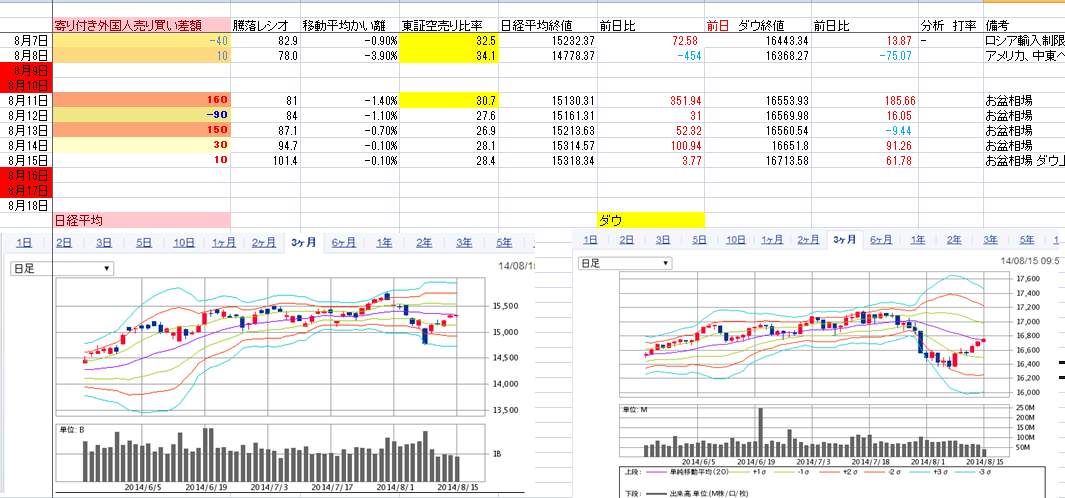This screenshot has width=1065, height=498.
Task: Select the 6ヶ月 tab on the Nikkei chart
Action: point(343,242)
